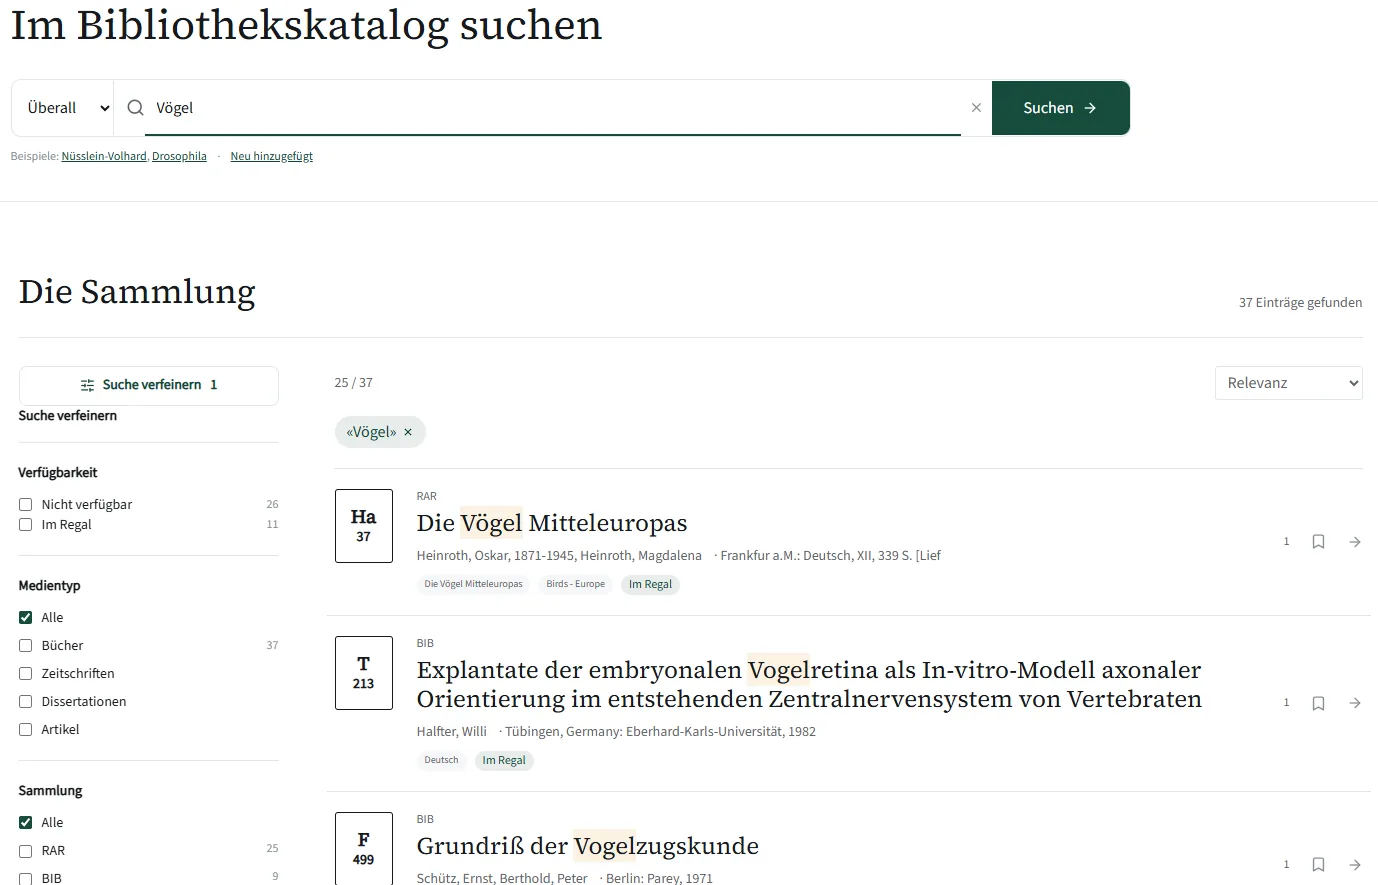Click 'Im Regal' badge under Heinroth entry
Image resolution: width=1378 pixels, height=885 pixels.
(x=650, y=584)
